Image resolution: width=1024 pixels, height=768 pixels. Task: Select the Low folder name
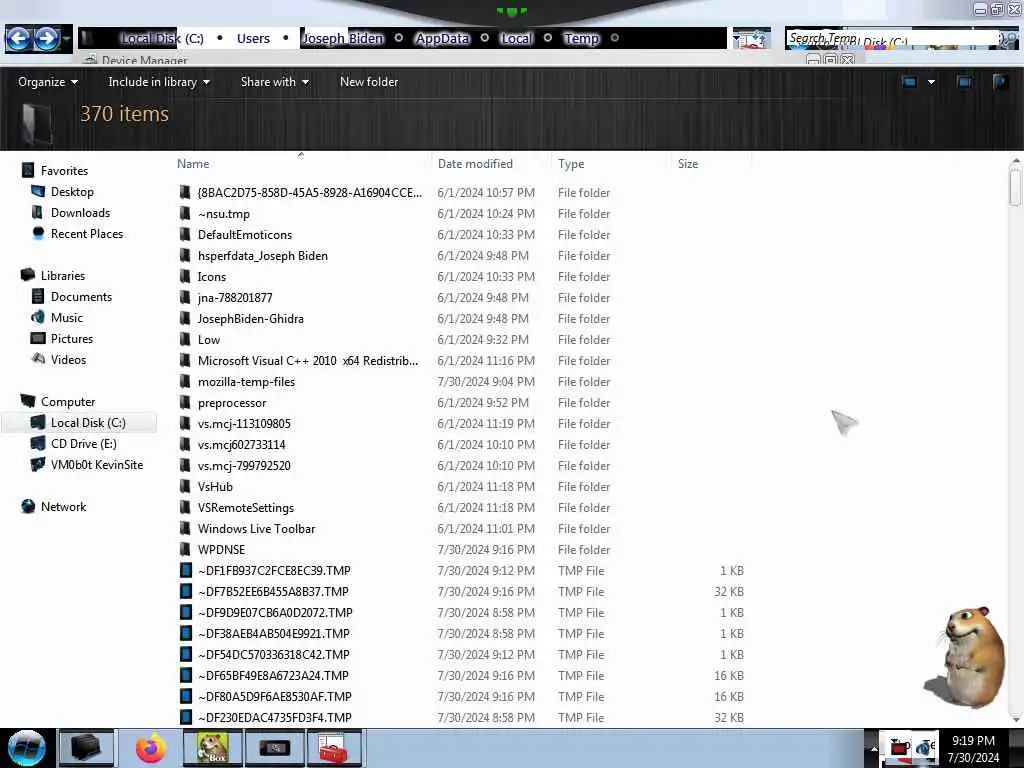(x=209, y=340)
